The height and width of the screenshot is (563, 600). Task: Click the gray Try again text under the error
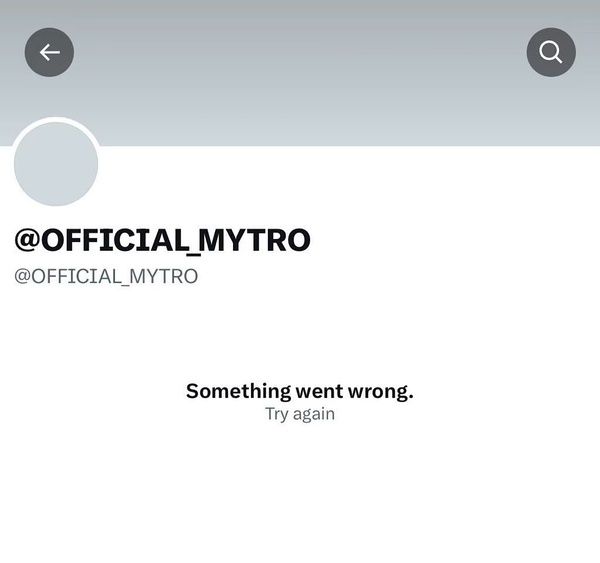(300, 414)
